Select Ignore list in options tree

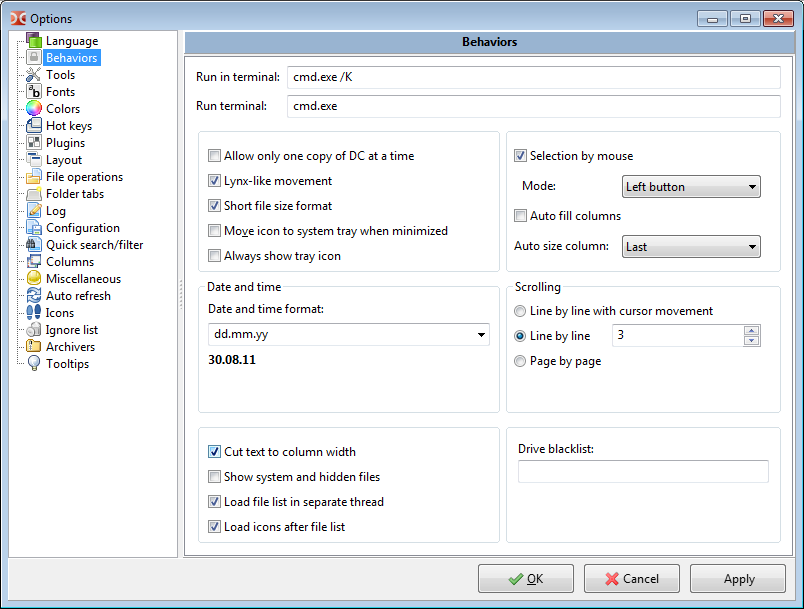pyautogui.click(x=72, y=330)
